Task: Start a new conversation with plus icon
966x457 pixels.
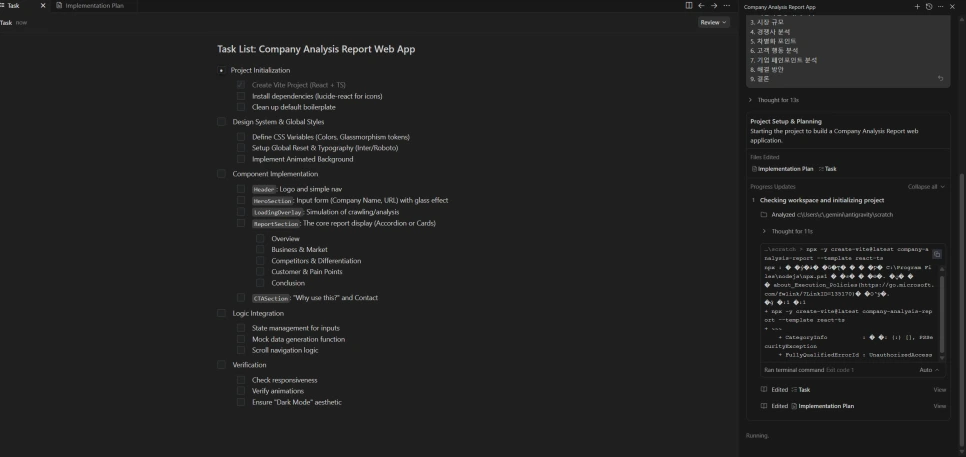Action: point(917,7)
